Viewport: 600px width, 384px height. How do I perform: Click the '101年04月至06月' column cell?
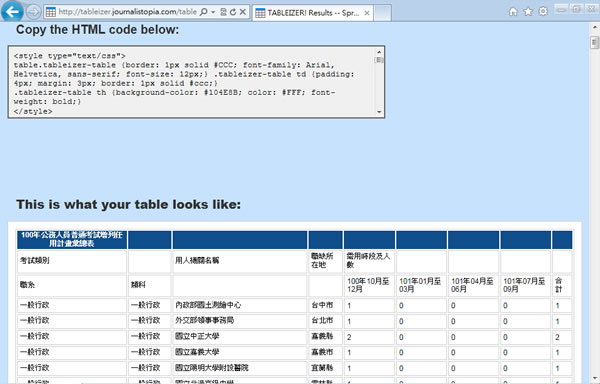click(473, 285)
